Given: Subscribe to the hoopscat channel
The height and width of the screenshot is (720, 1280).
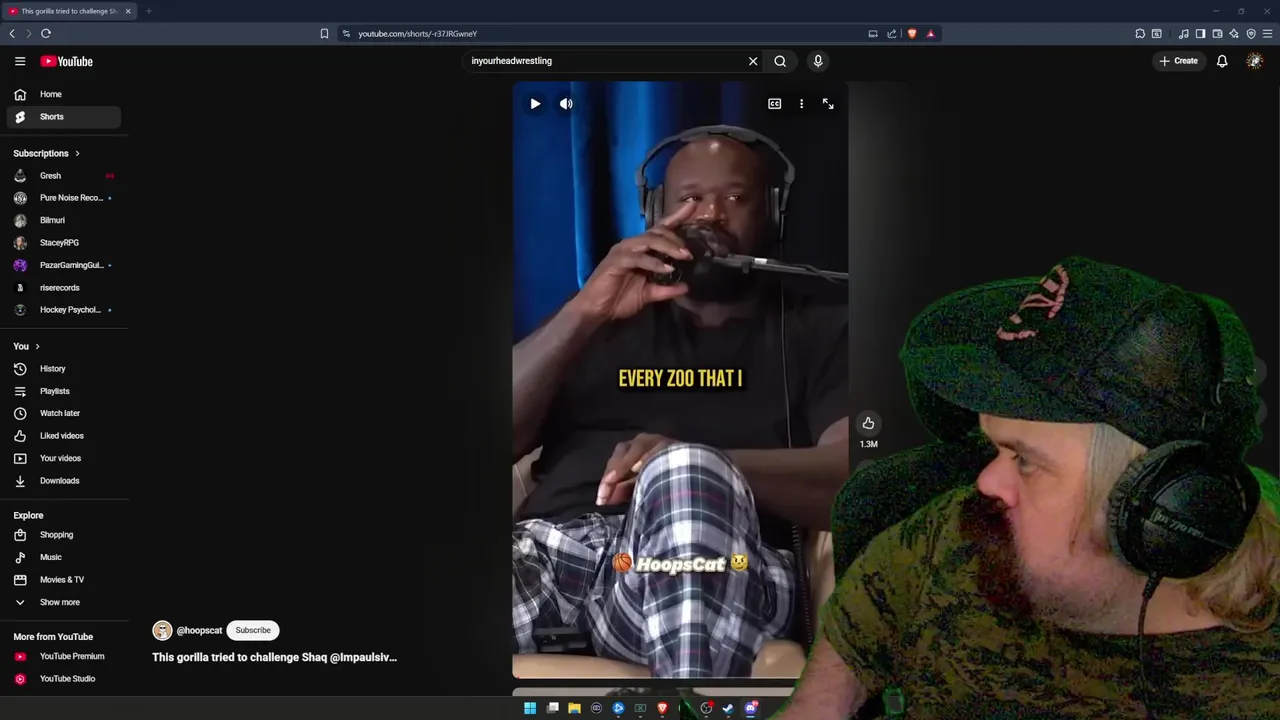Looking at the screenshot, I should [x=253, y=630].
